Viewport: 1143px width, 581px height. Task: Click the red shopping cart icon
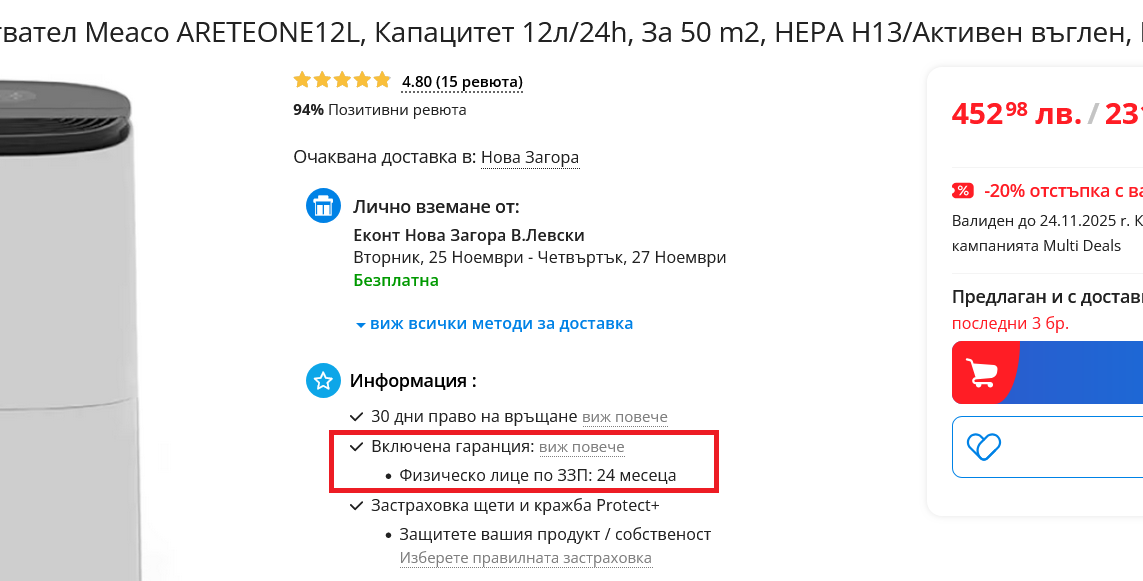click(984, 373)
